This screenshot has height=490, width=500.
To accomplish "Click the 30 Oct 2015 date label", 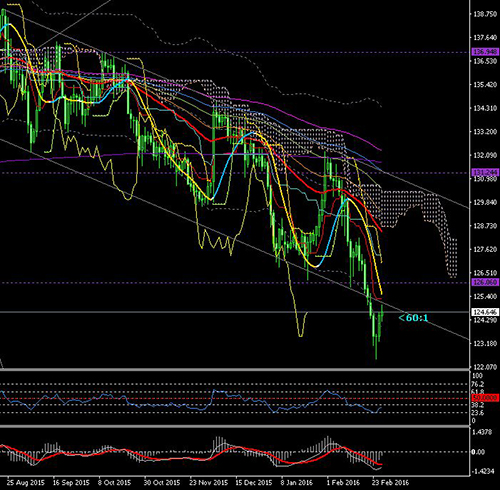I will pos(162,482).
